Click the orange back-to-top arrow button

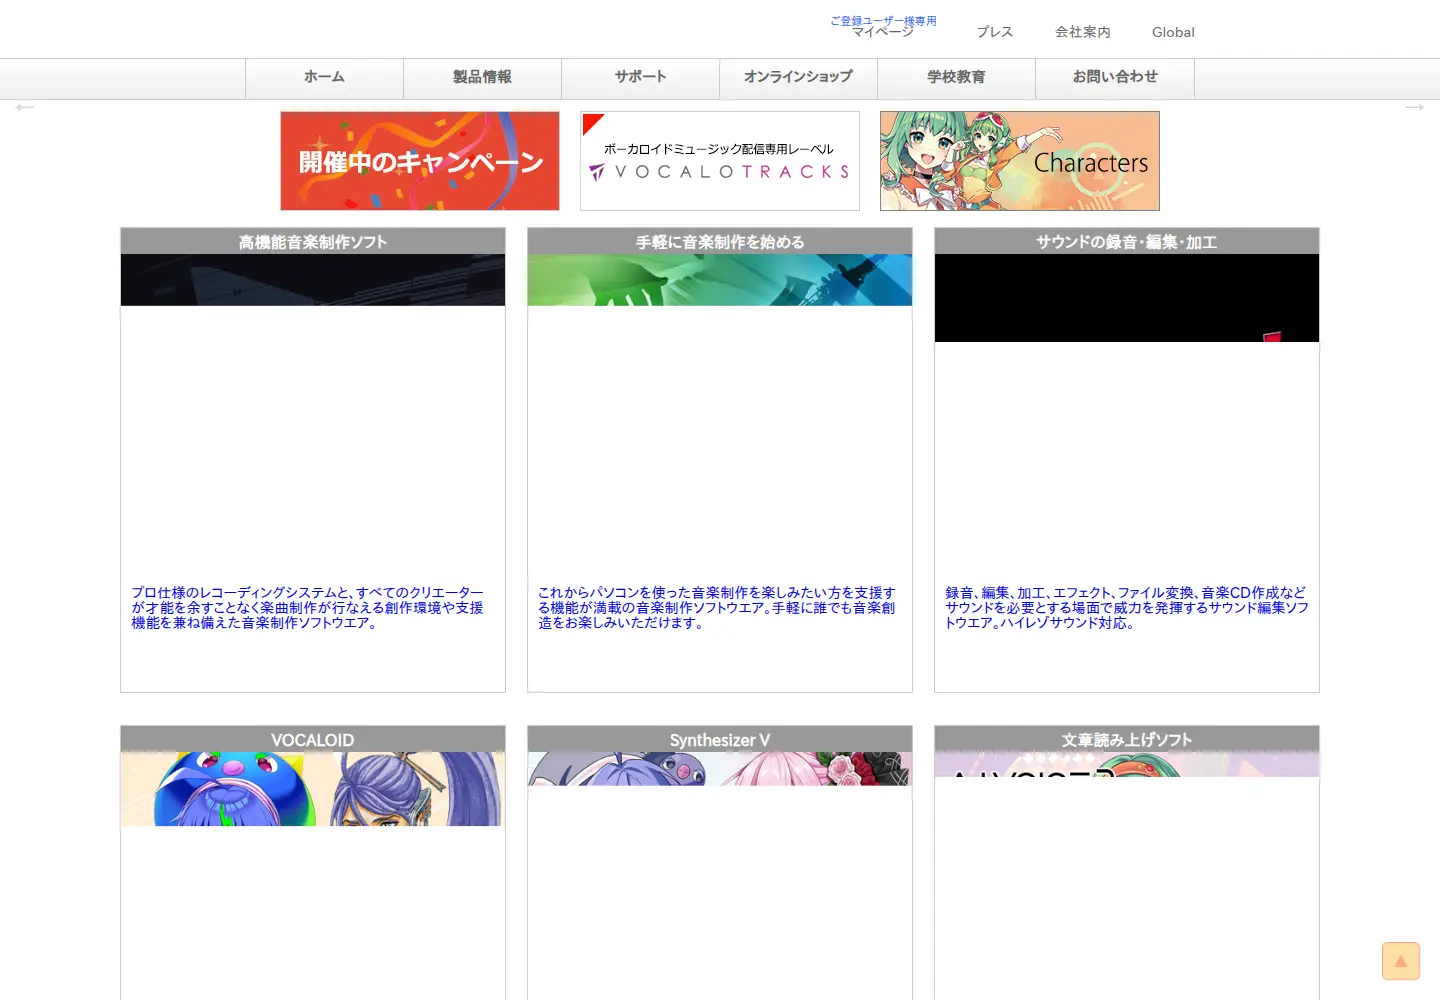[1401, 961]
